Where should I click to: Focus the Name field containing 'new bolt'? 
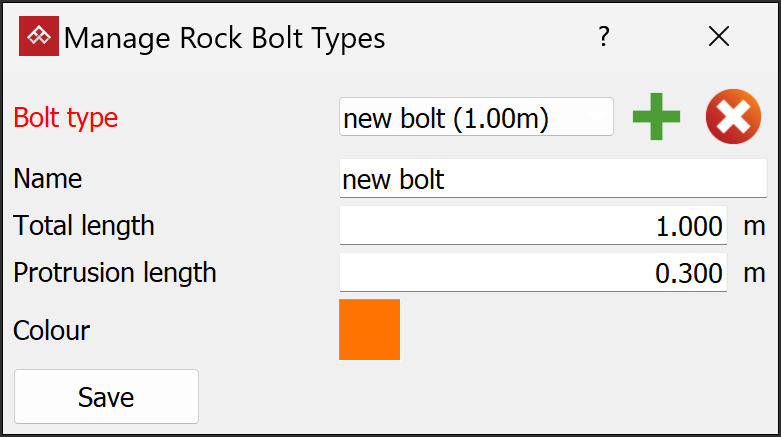pos(552,180)
